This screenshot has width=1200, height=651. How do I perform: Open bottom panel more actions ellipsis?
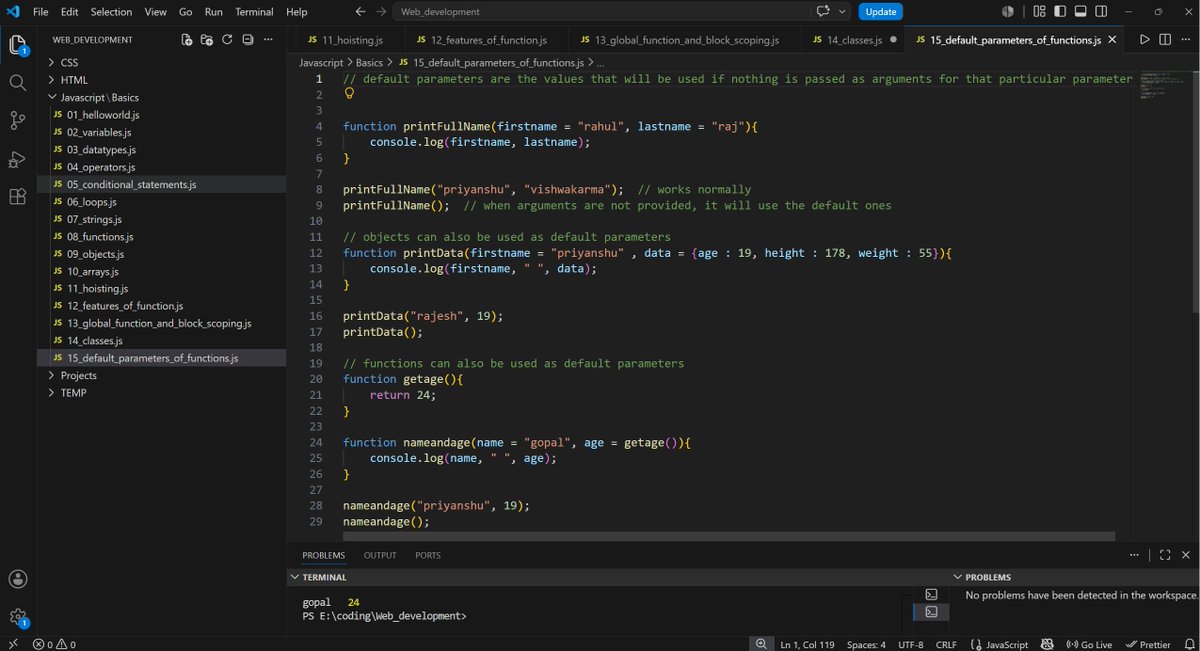(1134, 555)
